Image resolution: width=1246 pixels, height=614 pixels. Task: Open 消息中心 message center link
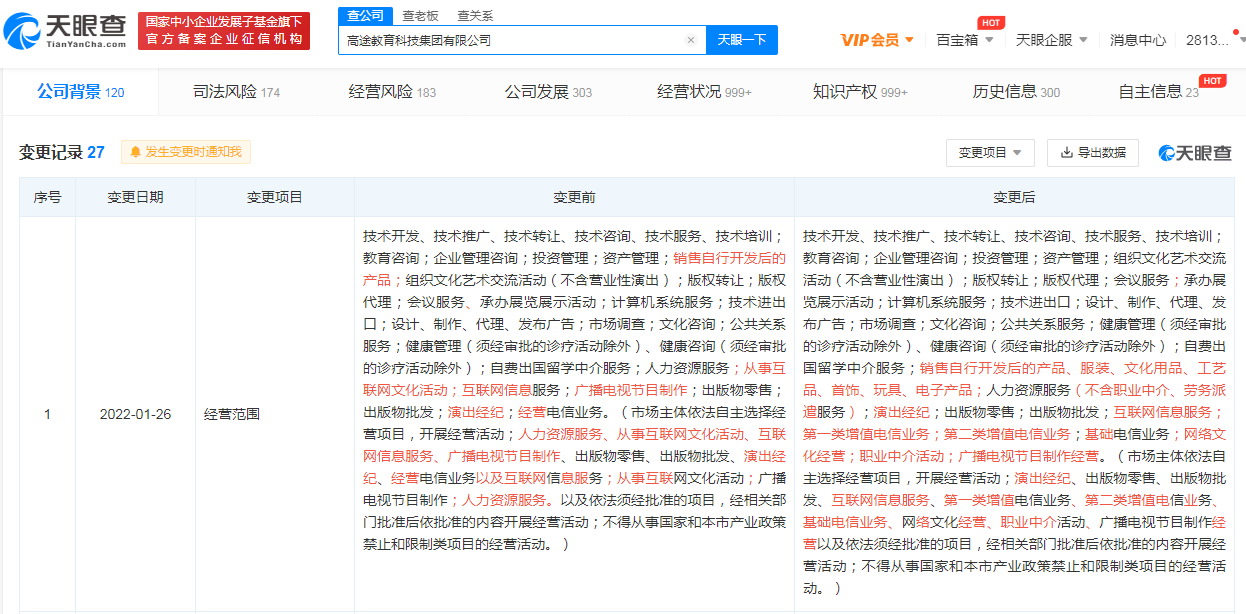coord(1137,40)
